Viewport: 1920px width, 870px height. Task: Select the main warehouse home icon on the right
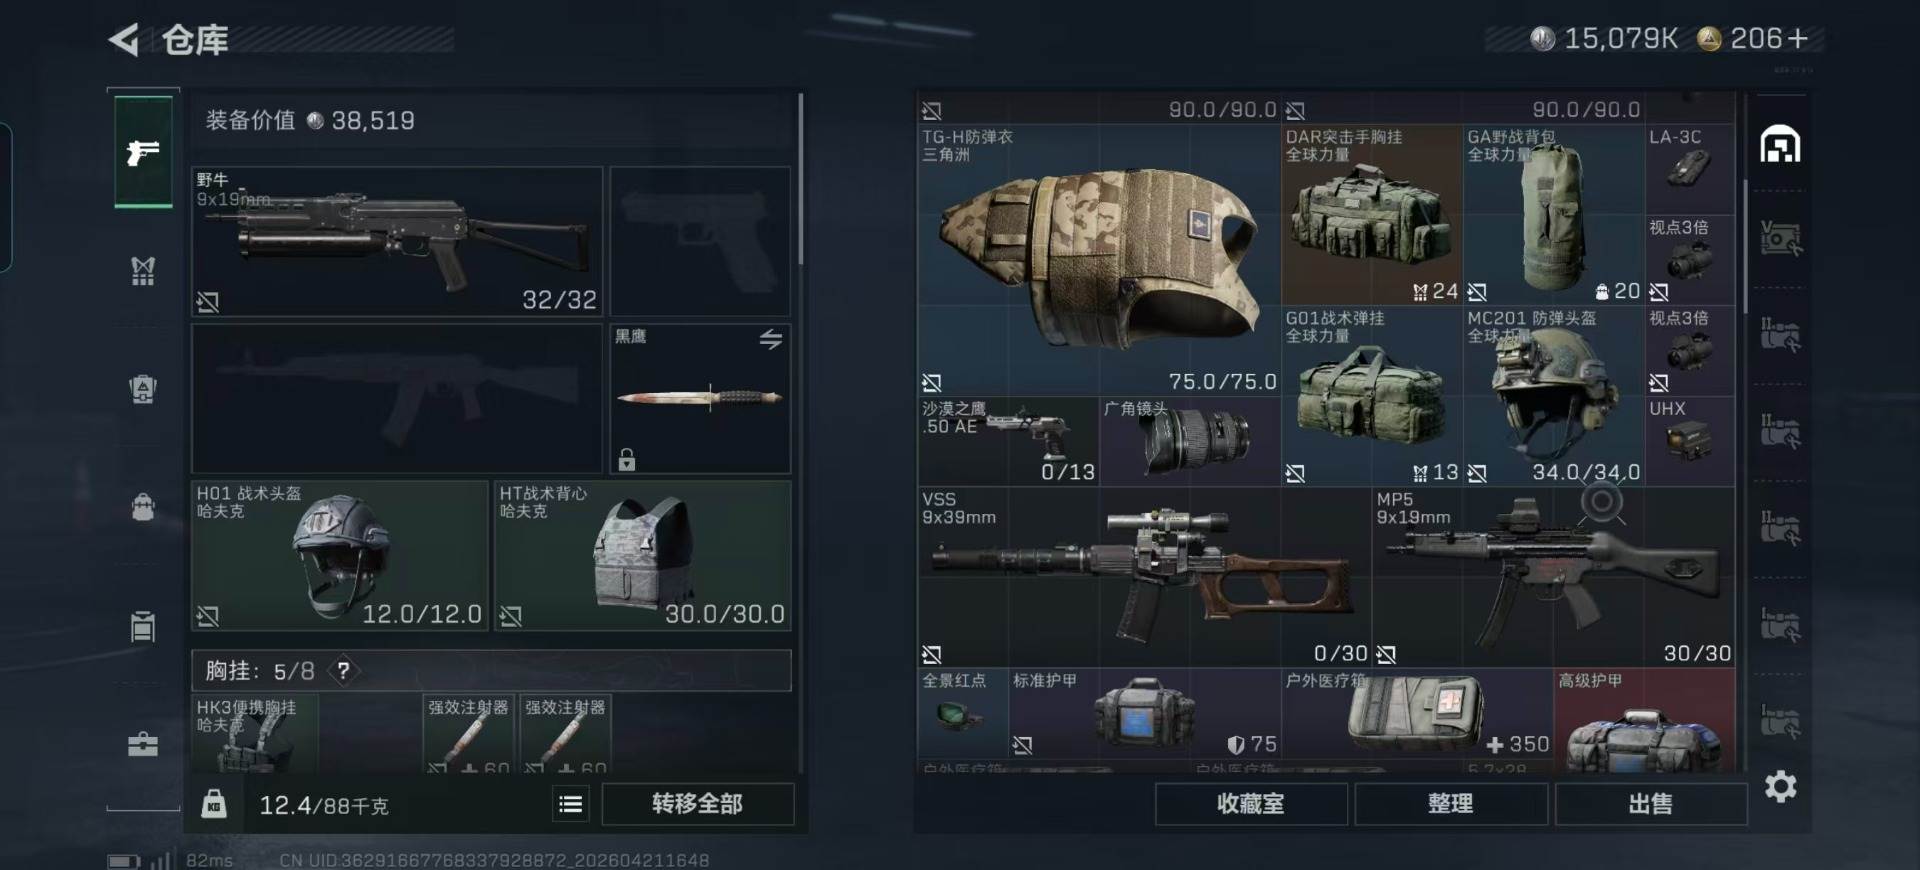pyautogui.click(x=1780, y=145)
